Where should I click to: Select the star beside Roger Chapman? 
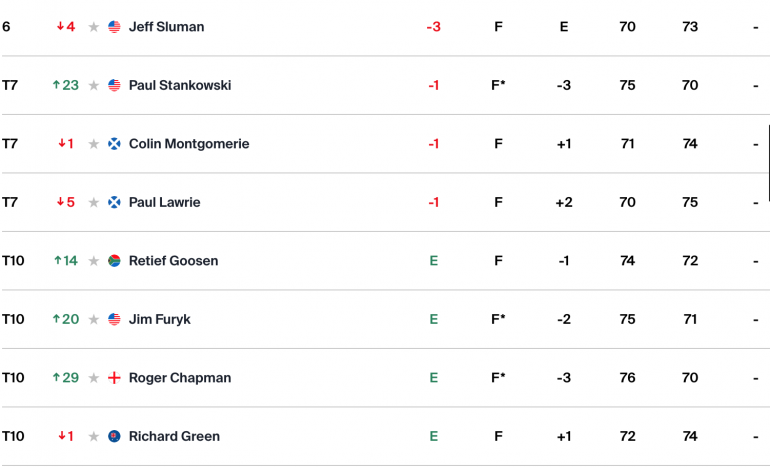93,378
